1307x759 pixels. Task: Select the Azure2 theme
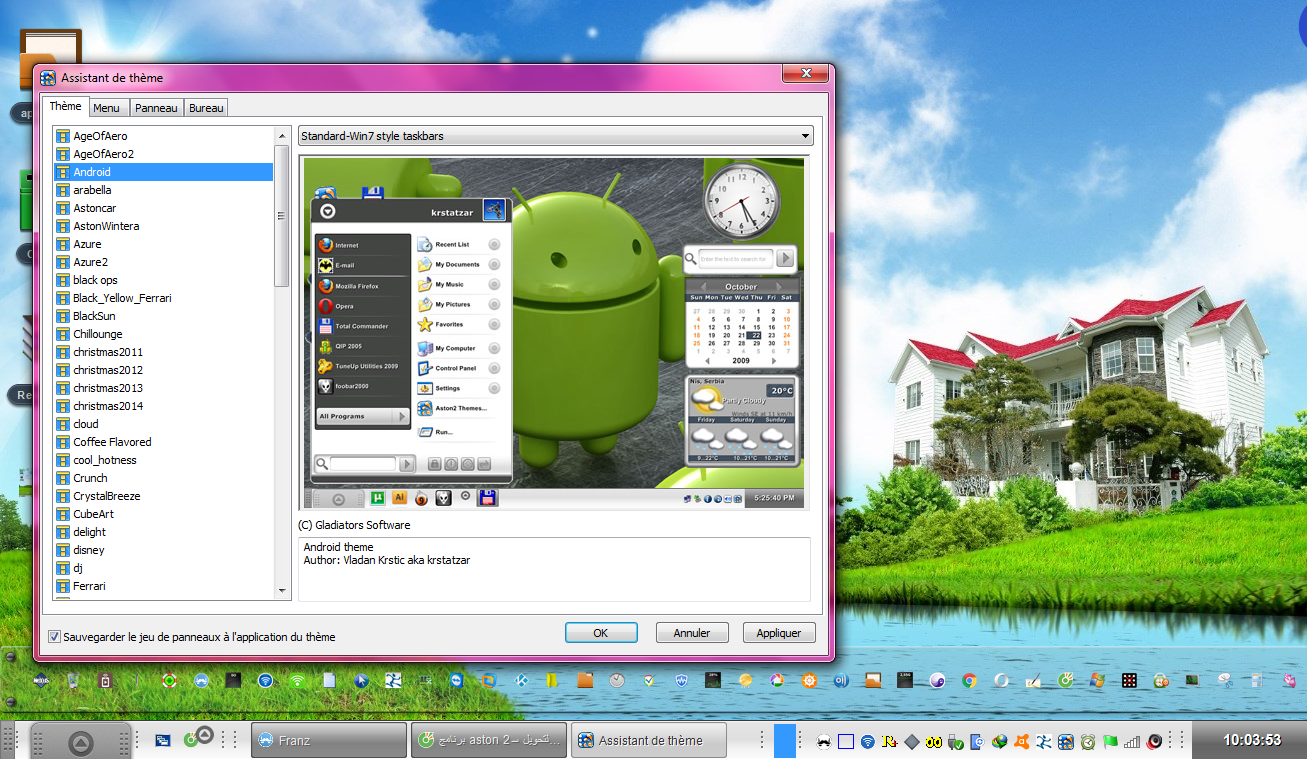pyautogui.click(x=164, y=262)
